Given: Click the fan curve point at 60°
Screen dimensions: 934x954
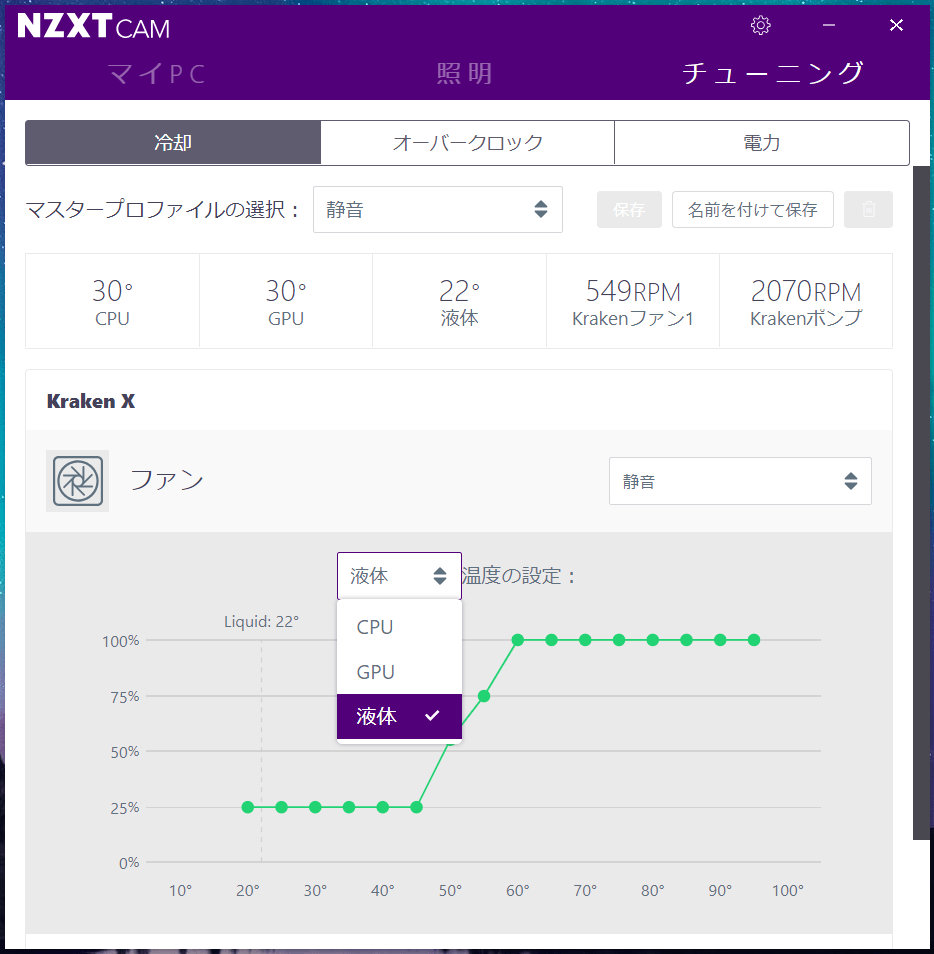Looking at the screenshot, I should (x=518, y=640).
